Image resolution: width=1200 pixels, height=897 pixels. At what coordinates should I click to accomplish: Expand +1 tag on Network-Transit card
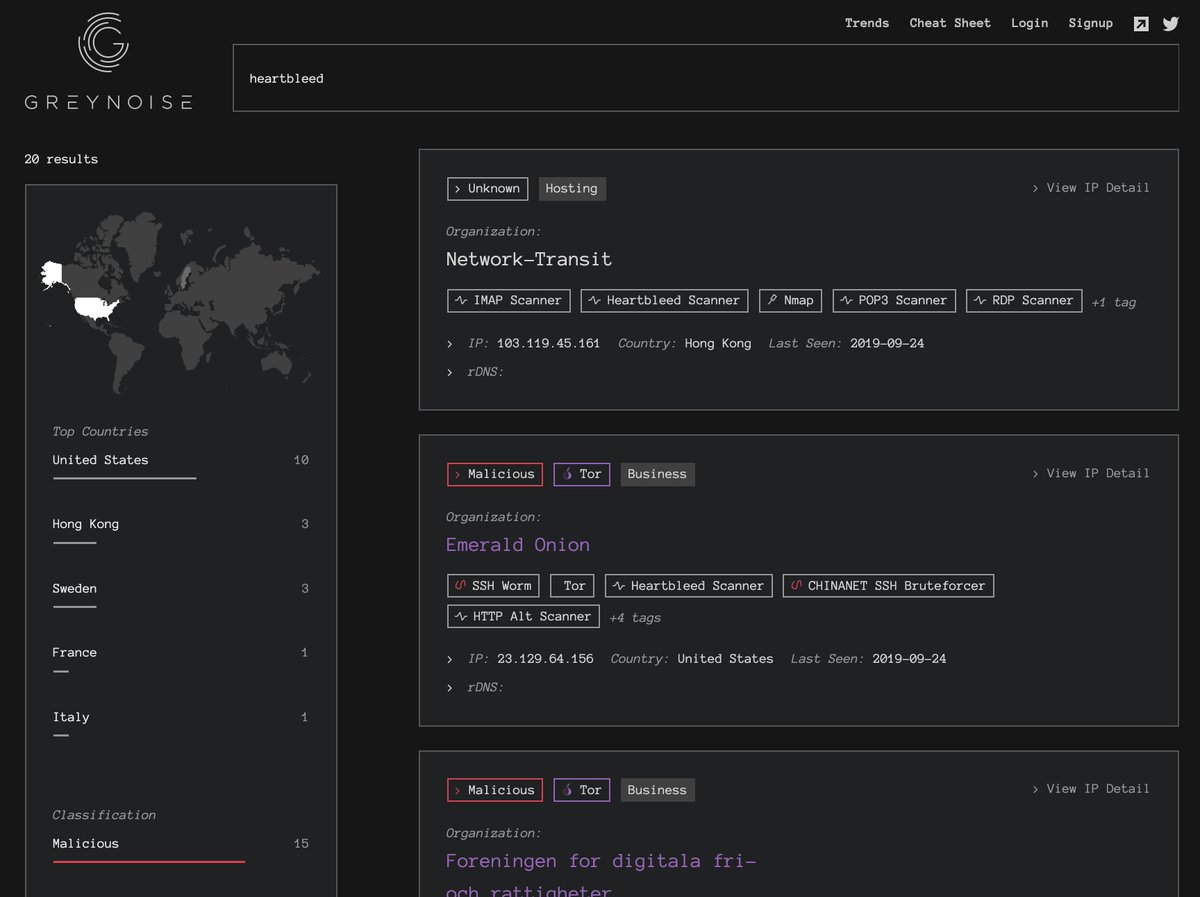1113,302
